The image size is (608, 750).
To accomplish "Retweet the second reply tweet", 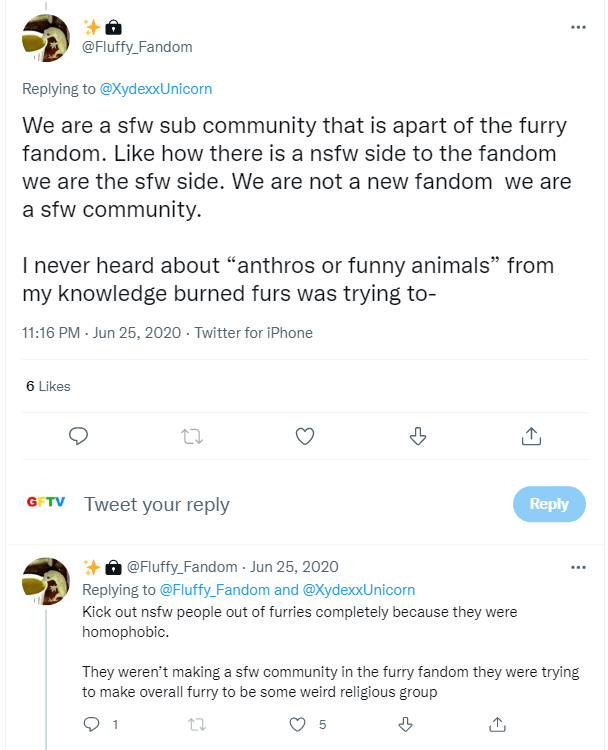I will pyautogui.click(x=196, y=724).
